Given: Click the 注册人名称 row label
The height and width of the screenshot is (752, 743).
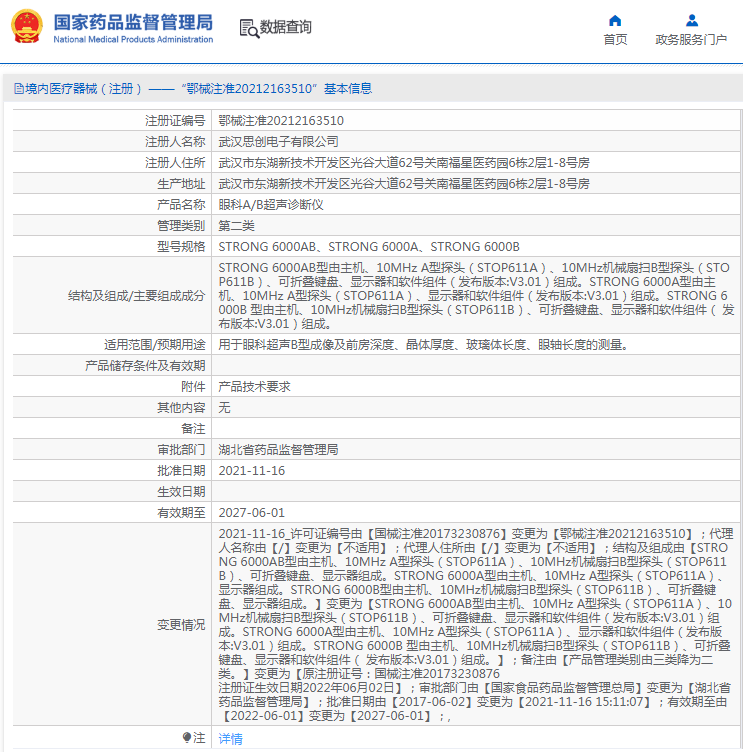Looking at the screenshot, I should point(175,141).
